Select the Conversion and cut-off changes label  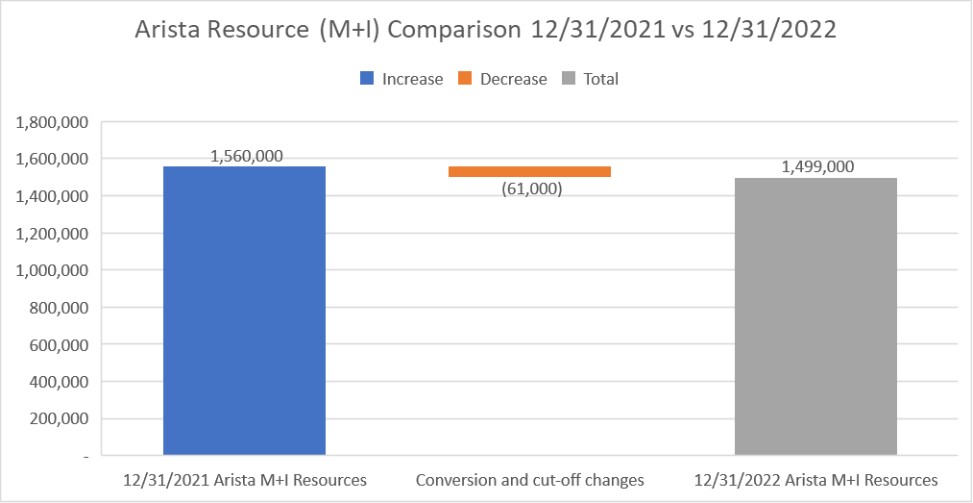529,480
